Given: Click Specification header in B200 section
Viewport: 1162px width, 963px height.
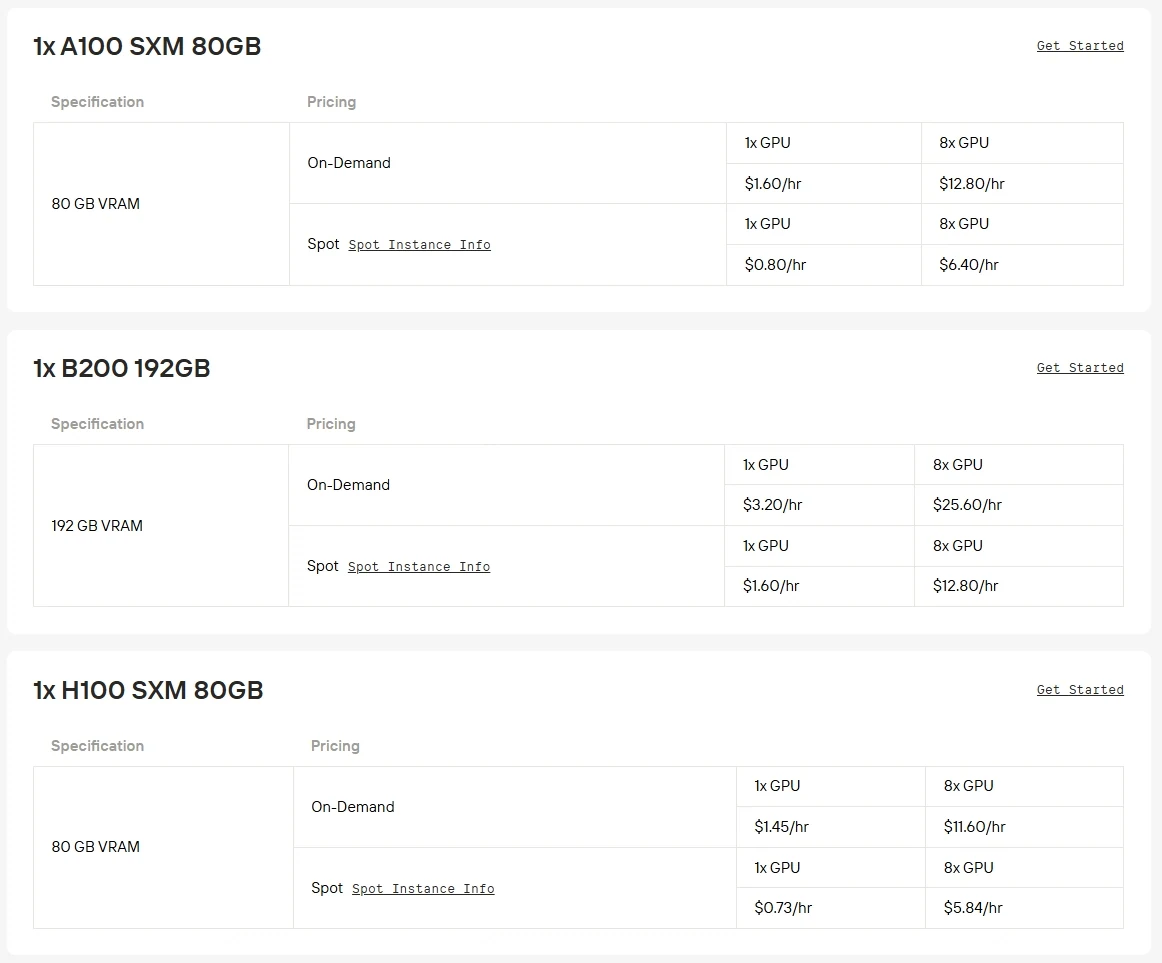Looking at the screenshot, I should tap(98, 424).
